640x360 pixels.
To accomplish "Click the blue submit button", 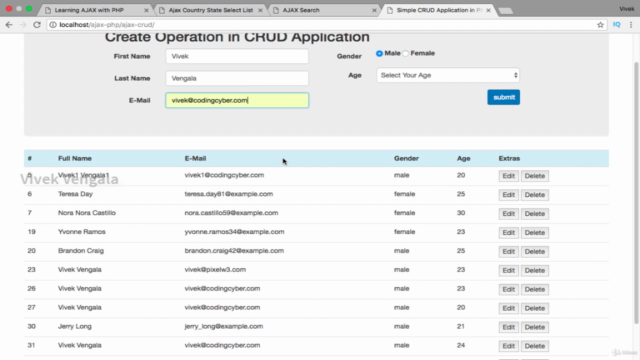I will 503,97.
